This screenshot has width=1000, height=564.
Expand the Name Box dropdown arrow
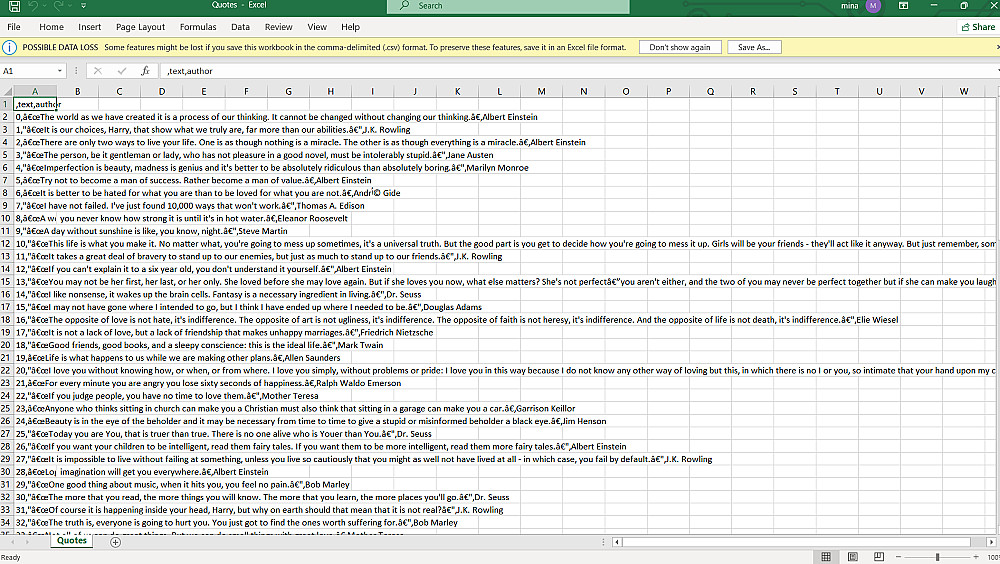[60, 71]
